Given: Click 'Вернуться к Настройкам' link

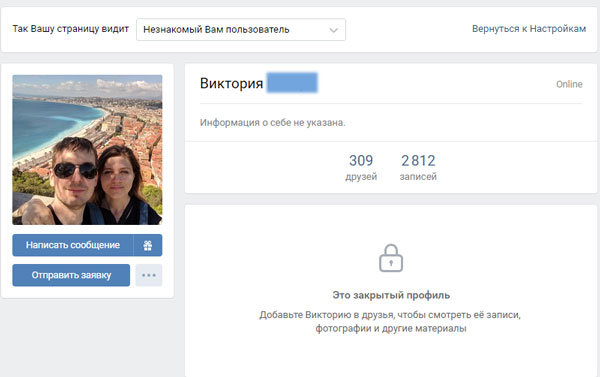Looking at the screenshot, I should coord(529,29).
